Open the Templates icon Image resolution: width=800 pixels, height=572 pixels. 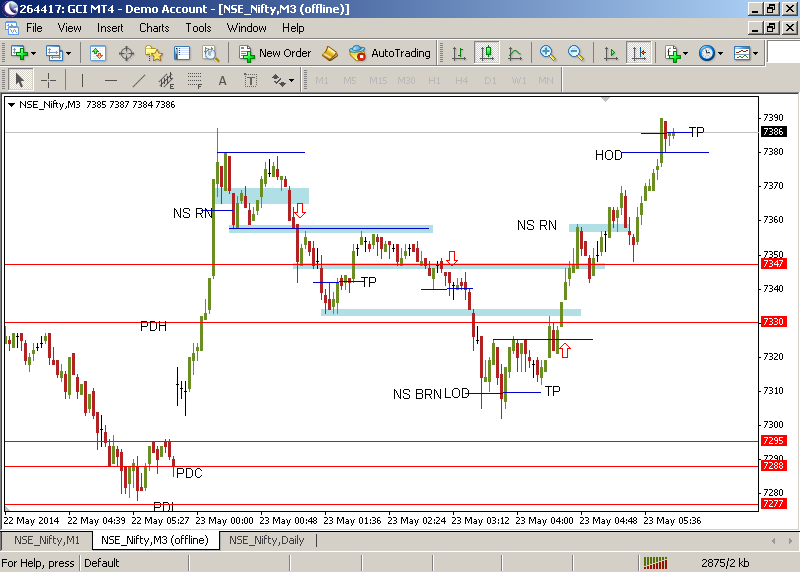coord(742,53)
